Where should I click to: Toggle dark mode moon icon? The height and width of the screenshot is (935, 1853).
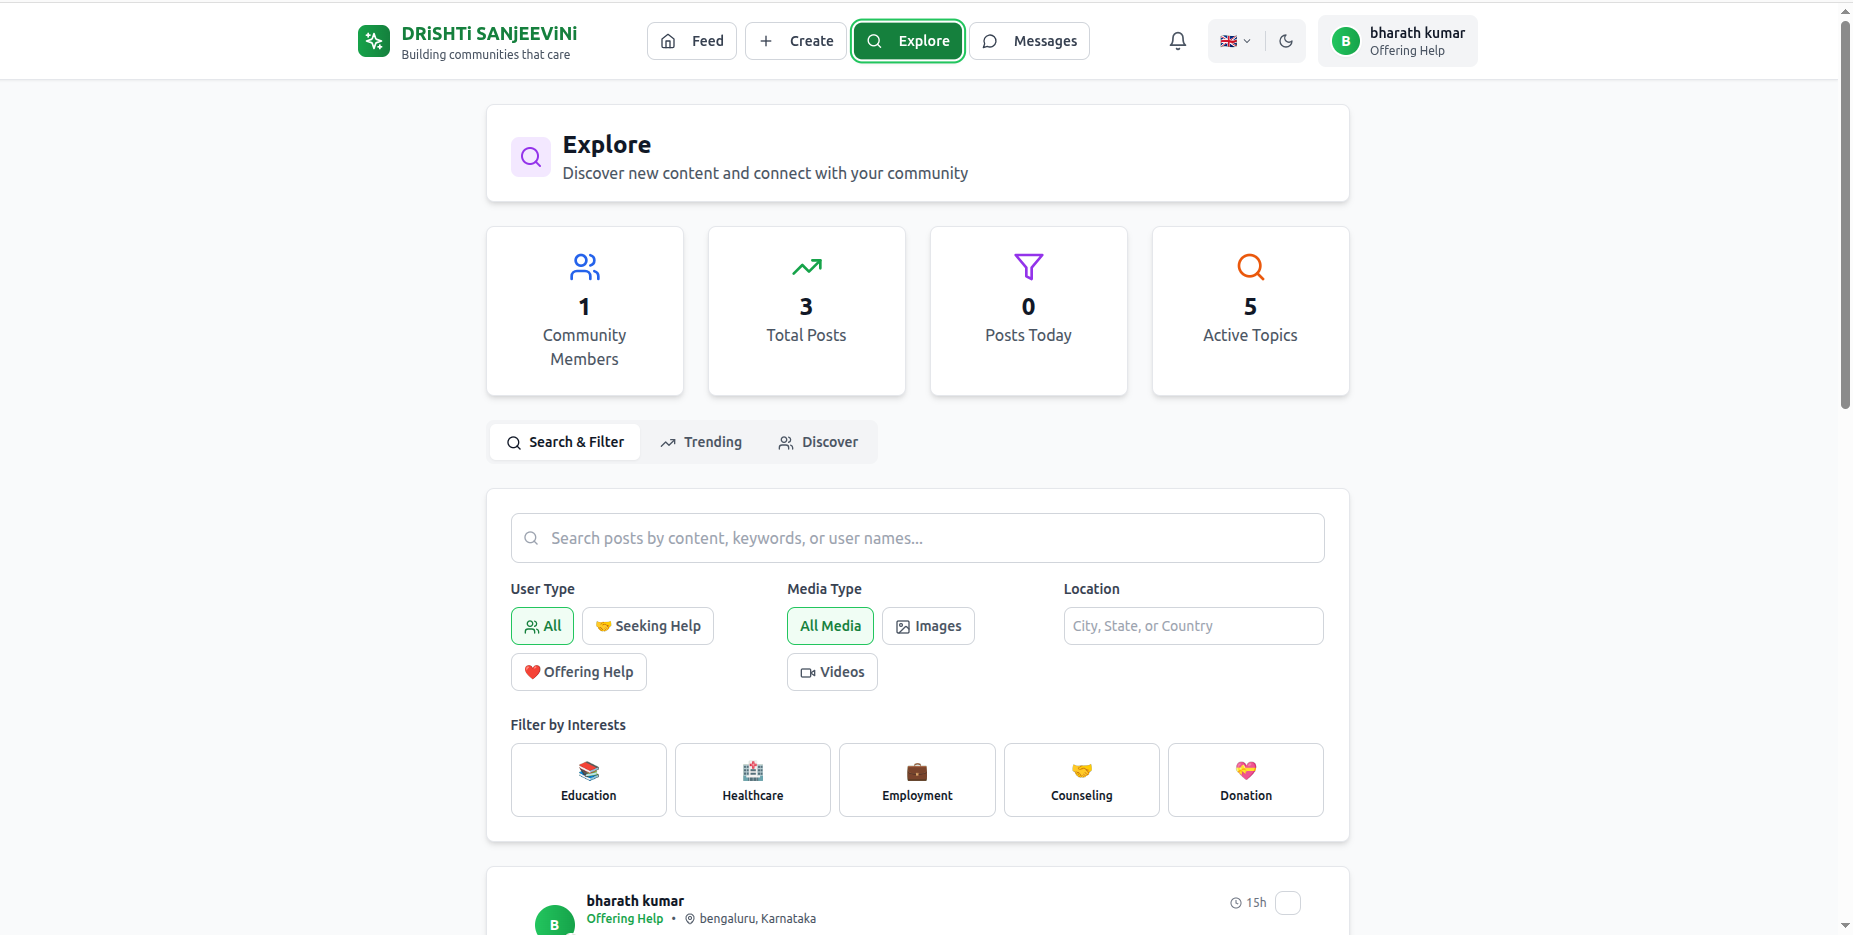(1286, 41)
